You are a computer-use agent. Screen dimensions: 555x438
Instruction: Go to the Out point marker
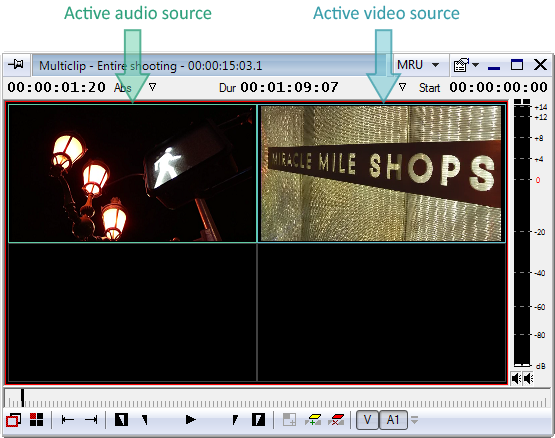[x=235, y=420]
